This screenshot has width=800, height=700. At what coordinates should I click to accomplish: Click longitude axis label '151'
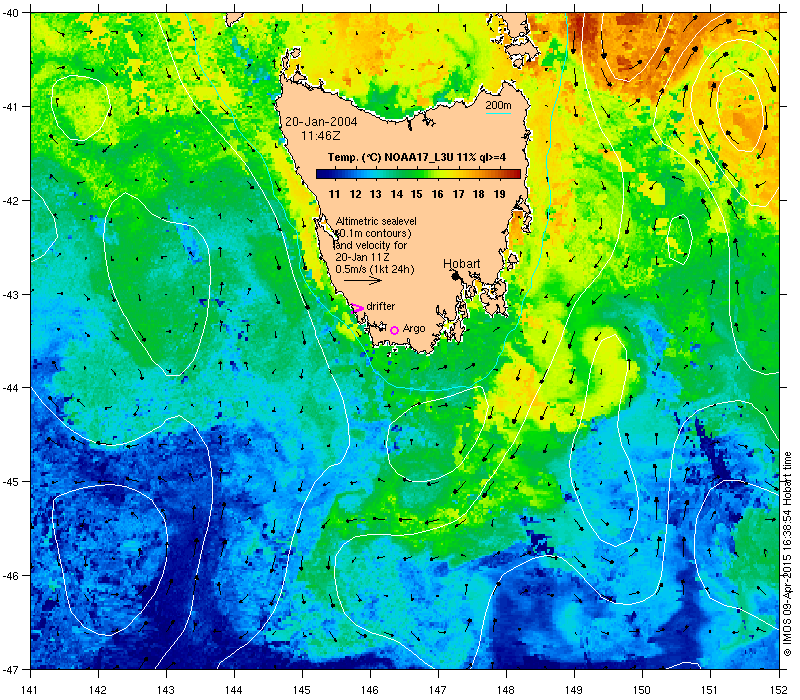[711, 690]
